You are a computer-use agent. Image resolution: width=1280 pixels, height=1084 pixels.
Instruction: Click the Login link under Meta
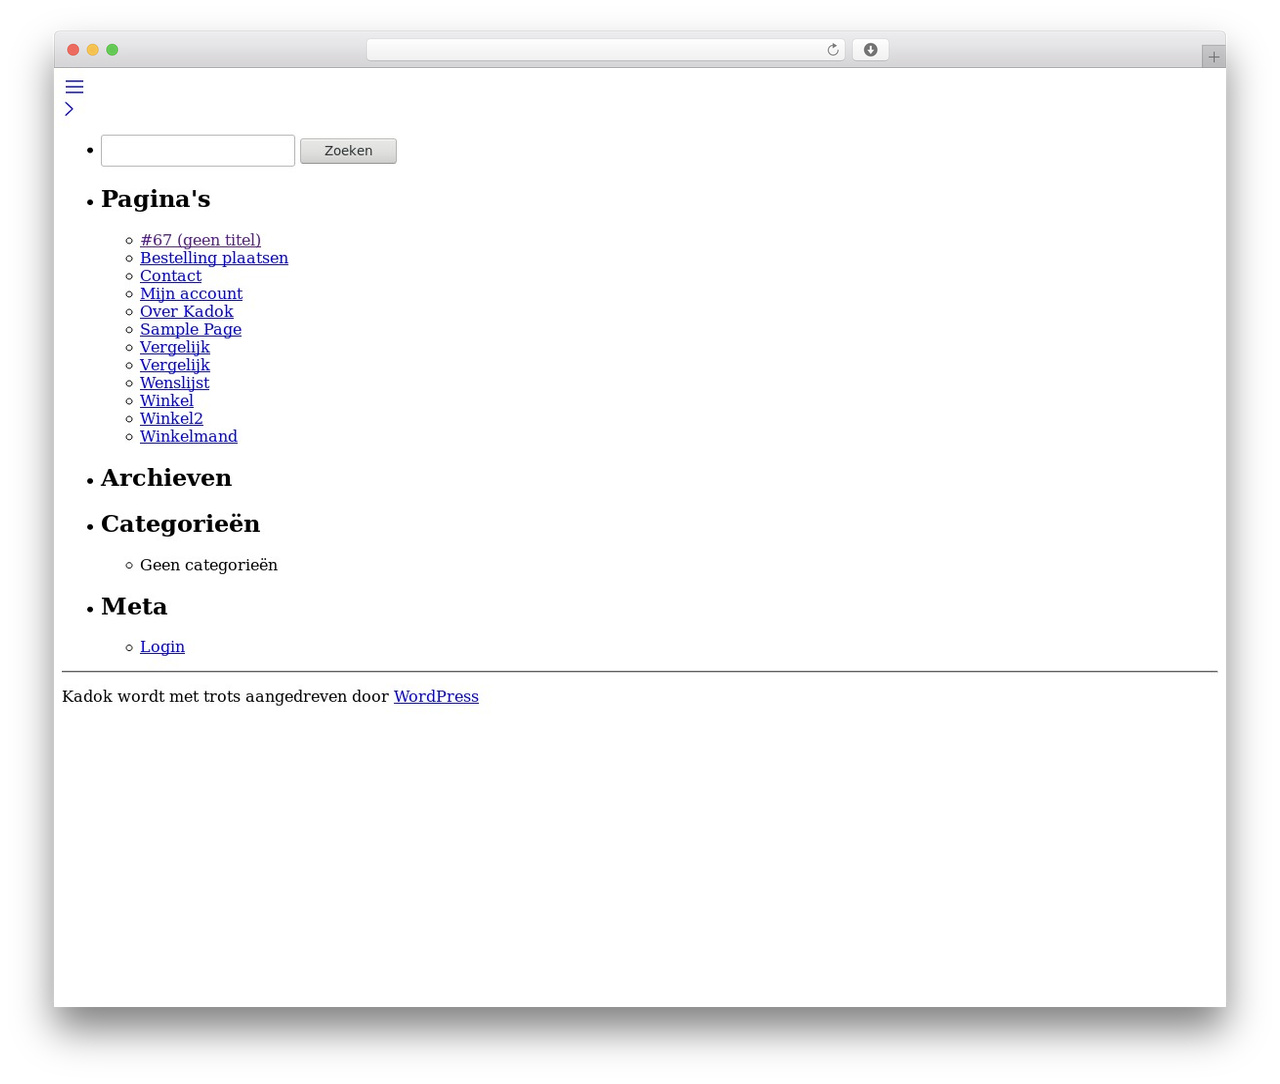pyautogui.click(x=162, y=647)
